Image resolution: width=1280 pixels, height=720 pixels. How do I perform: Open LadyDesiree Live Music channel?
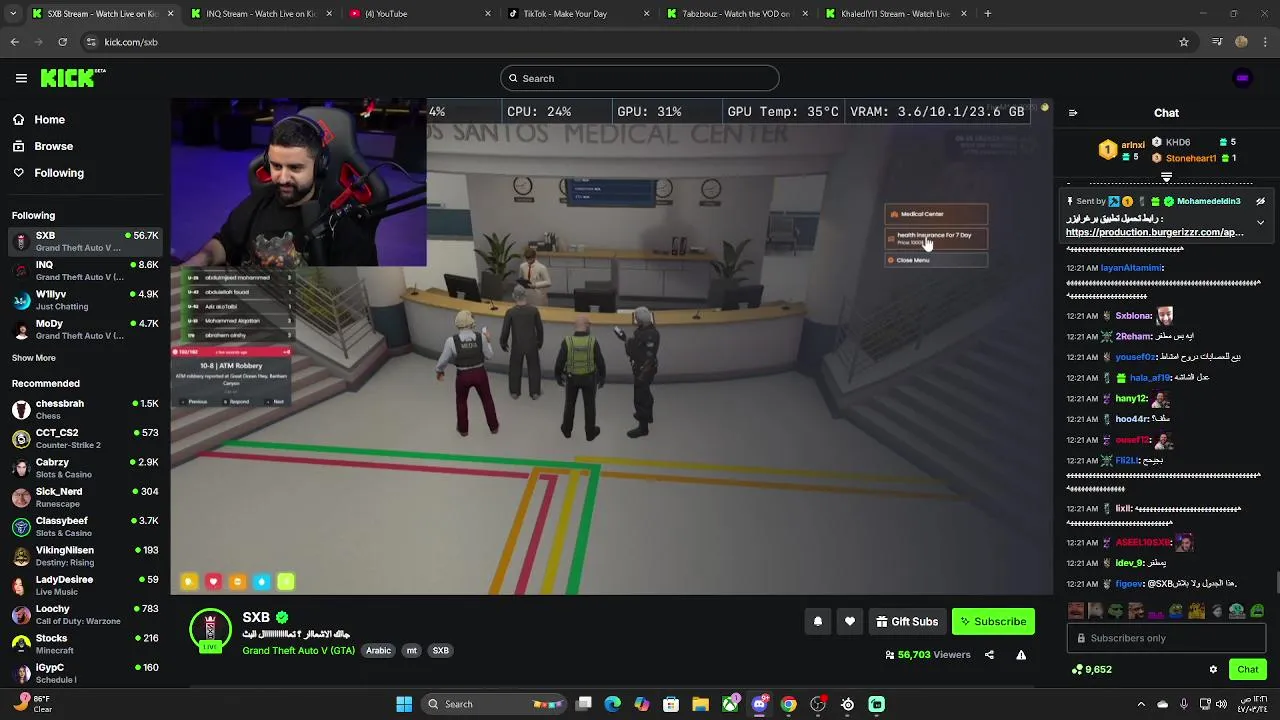(x=85, y=585)
